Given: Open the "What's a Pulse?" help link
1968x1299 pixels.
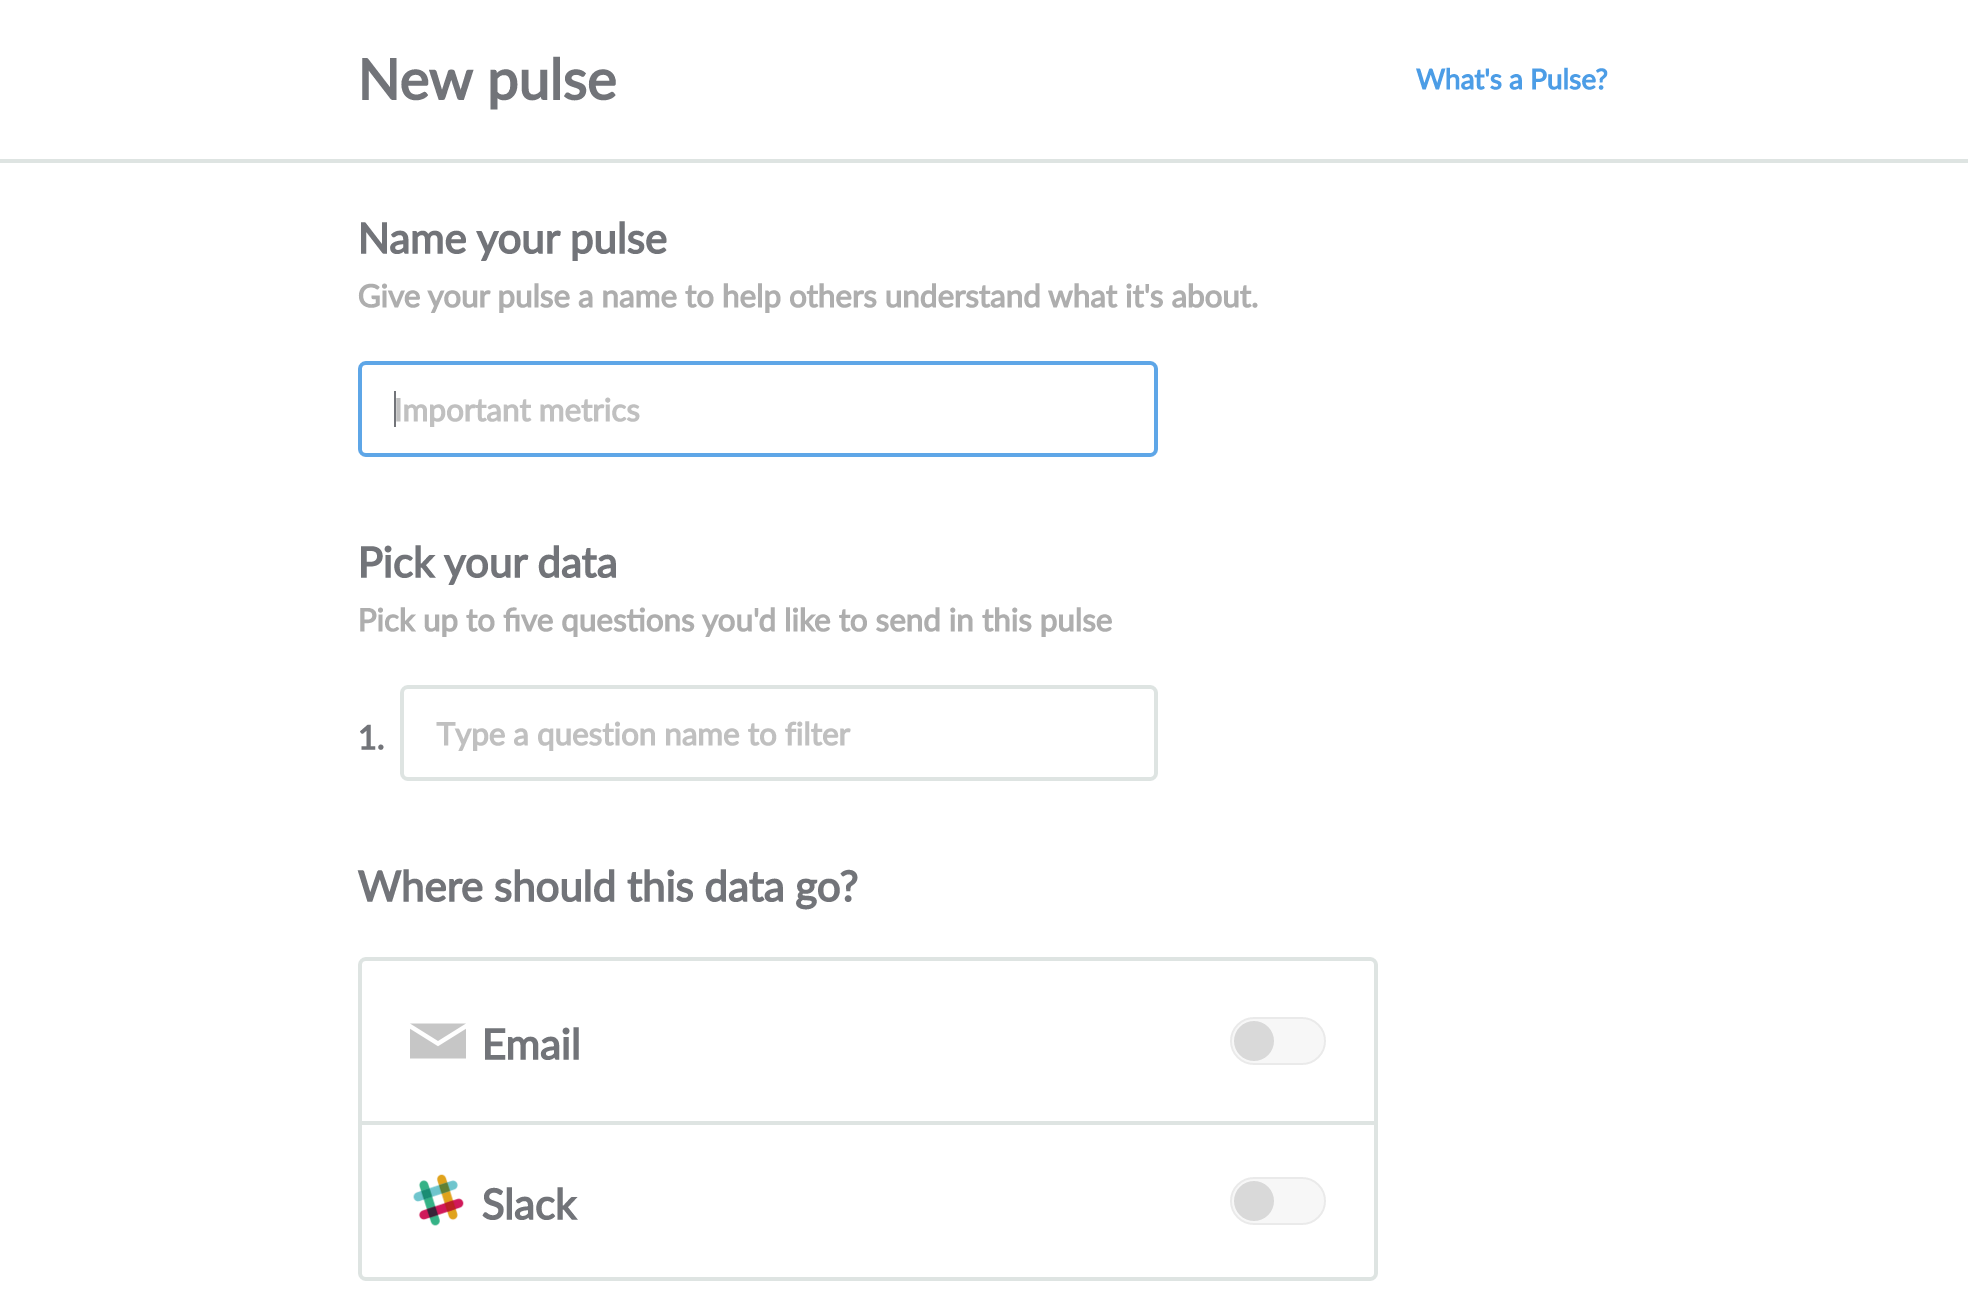Looking at the screenshot, I should tap(1511, 80).
